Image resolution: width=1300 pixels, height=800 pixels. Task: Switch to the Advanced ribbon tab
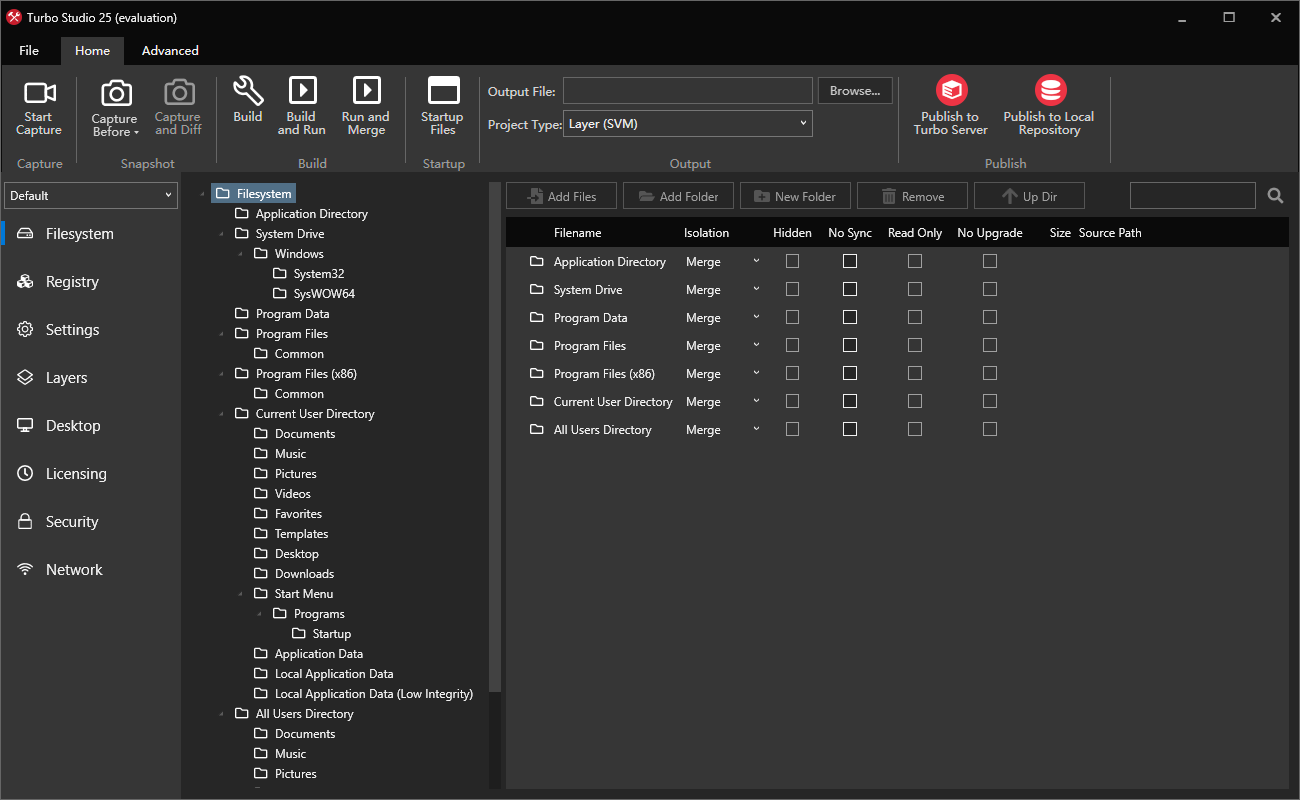(170, 51)
